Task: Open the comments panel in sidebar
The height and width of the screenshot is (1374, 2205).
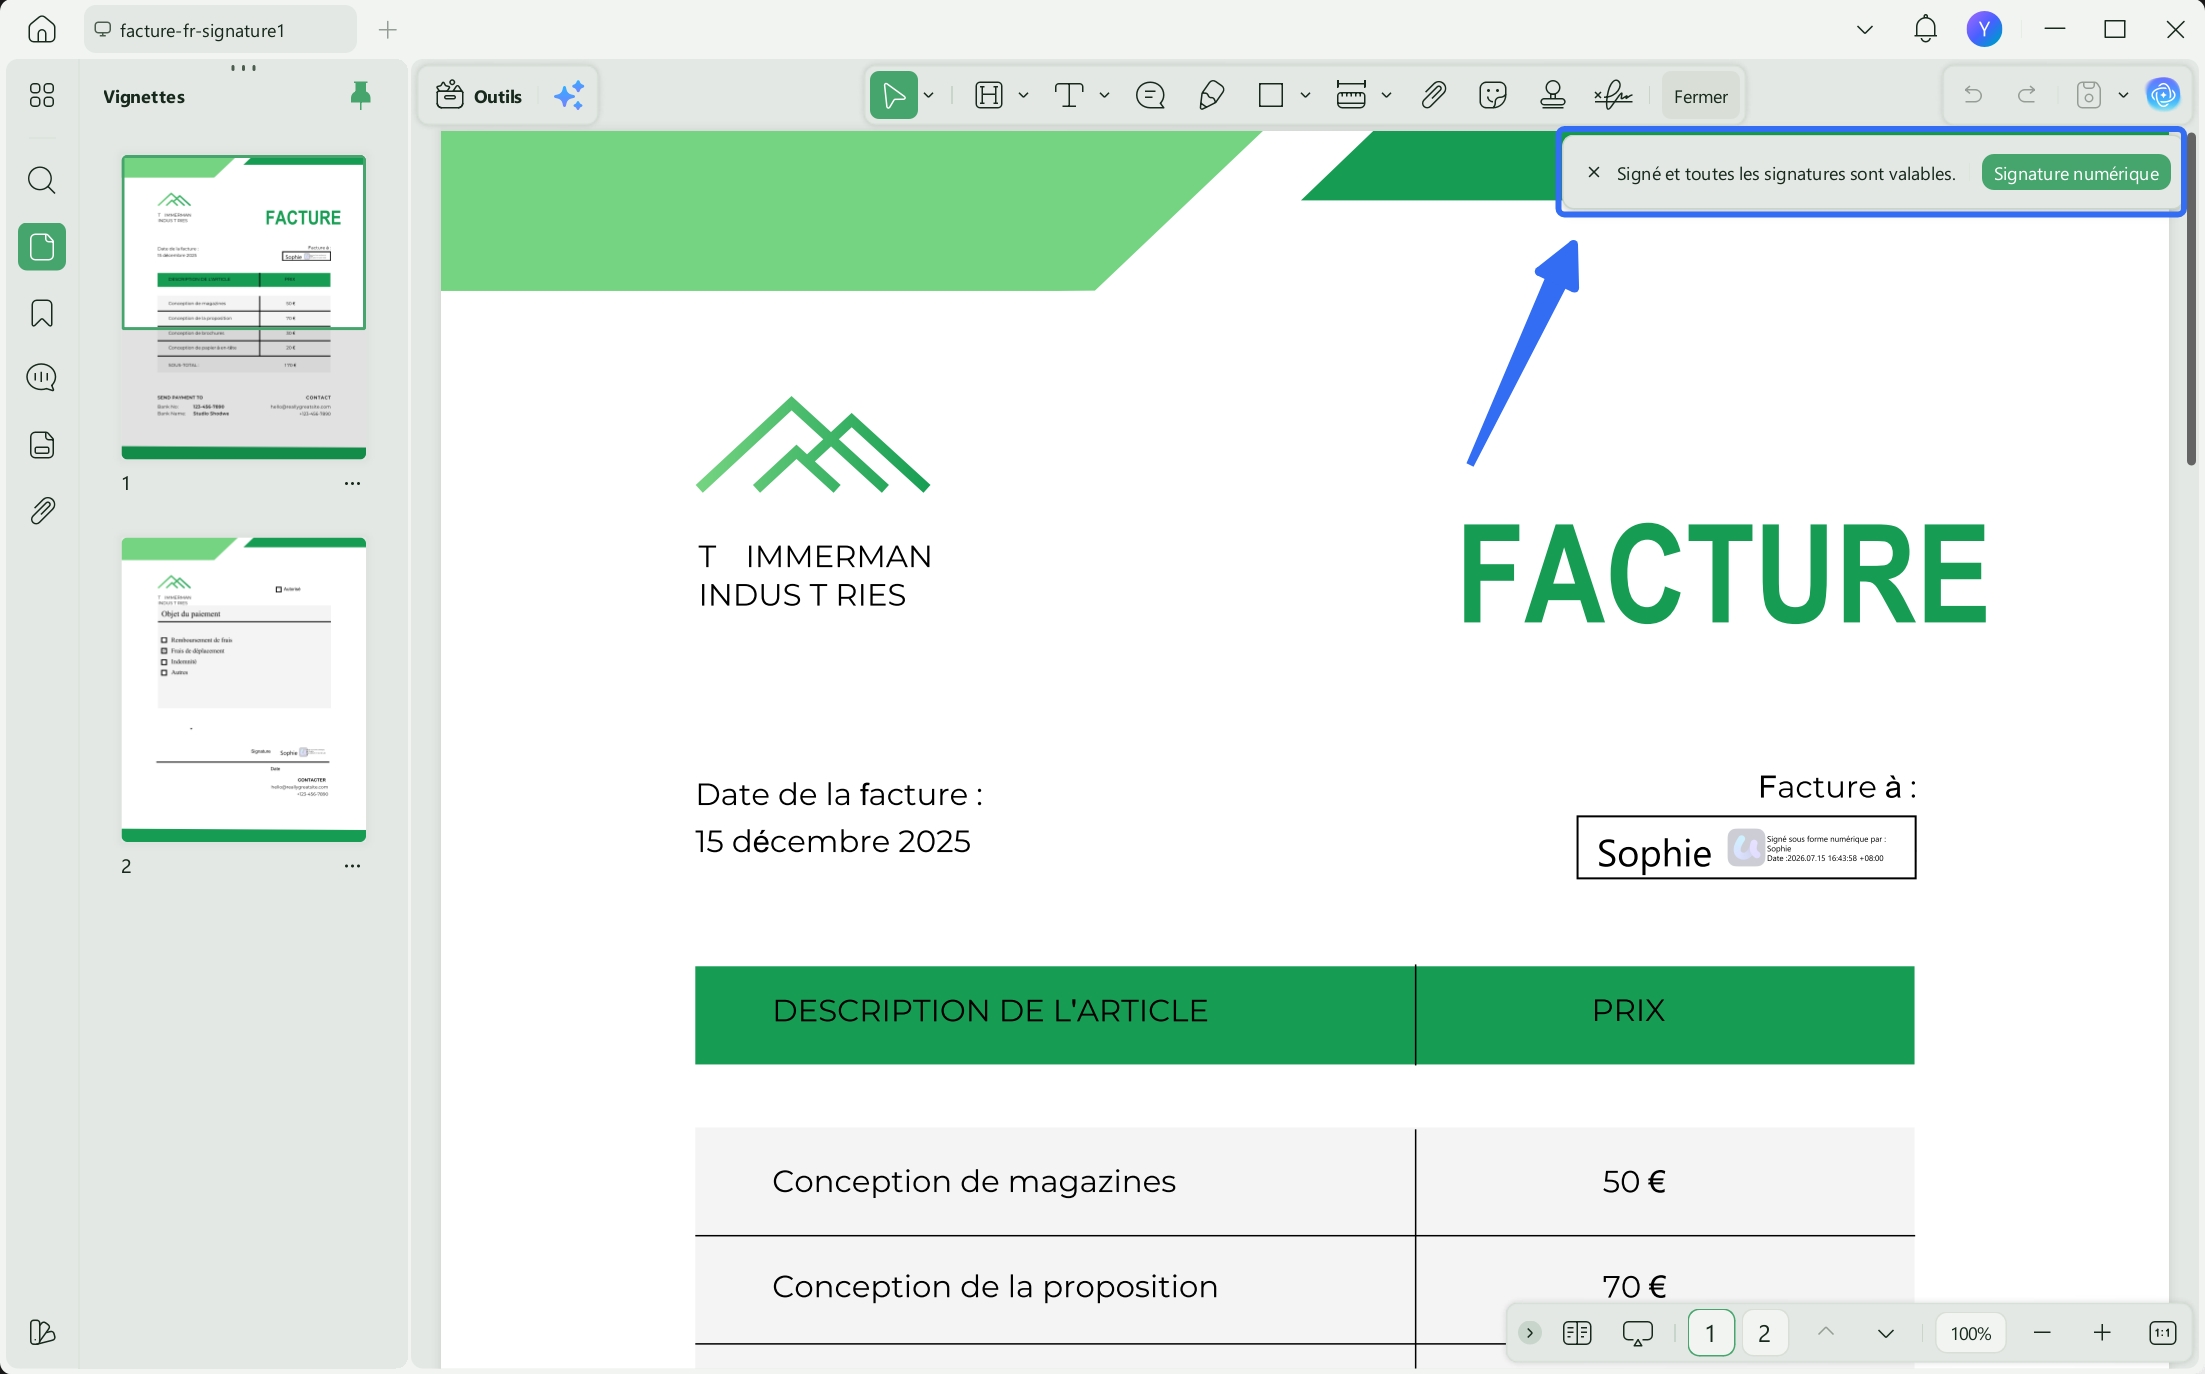Action: (x=42, y=378)
